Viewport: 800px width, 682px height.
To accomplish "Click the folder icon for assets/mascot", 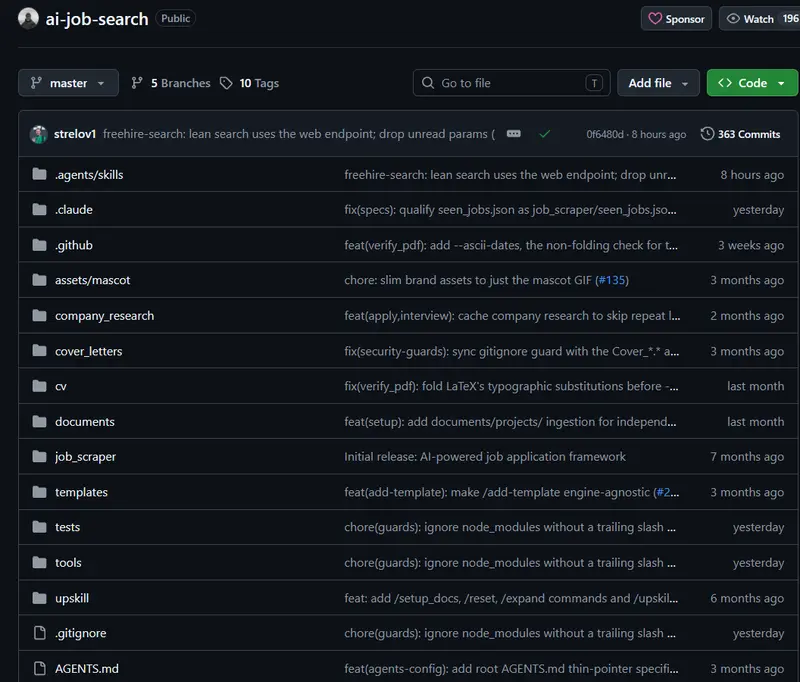I will click(39, 280).
